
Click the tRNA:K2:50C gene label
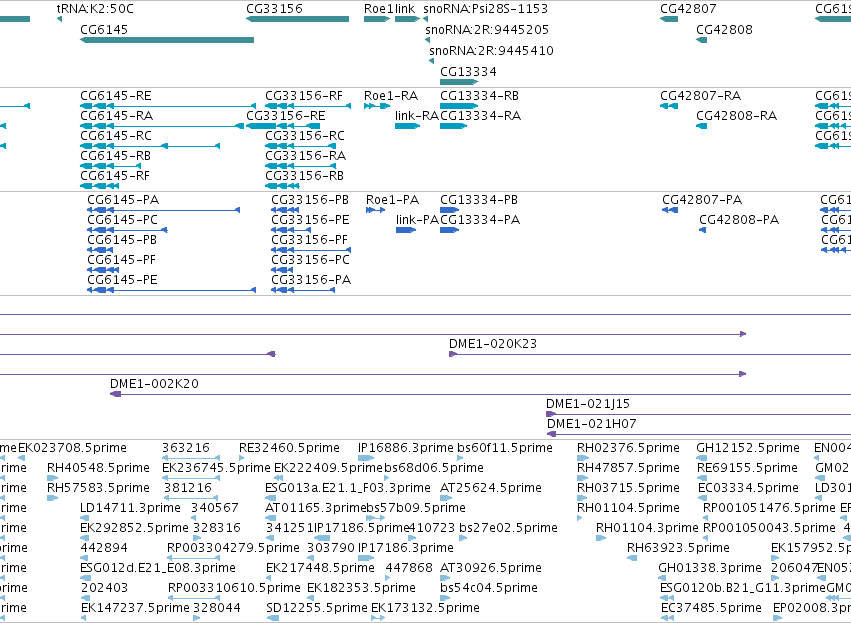point(95,9)
